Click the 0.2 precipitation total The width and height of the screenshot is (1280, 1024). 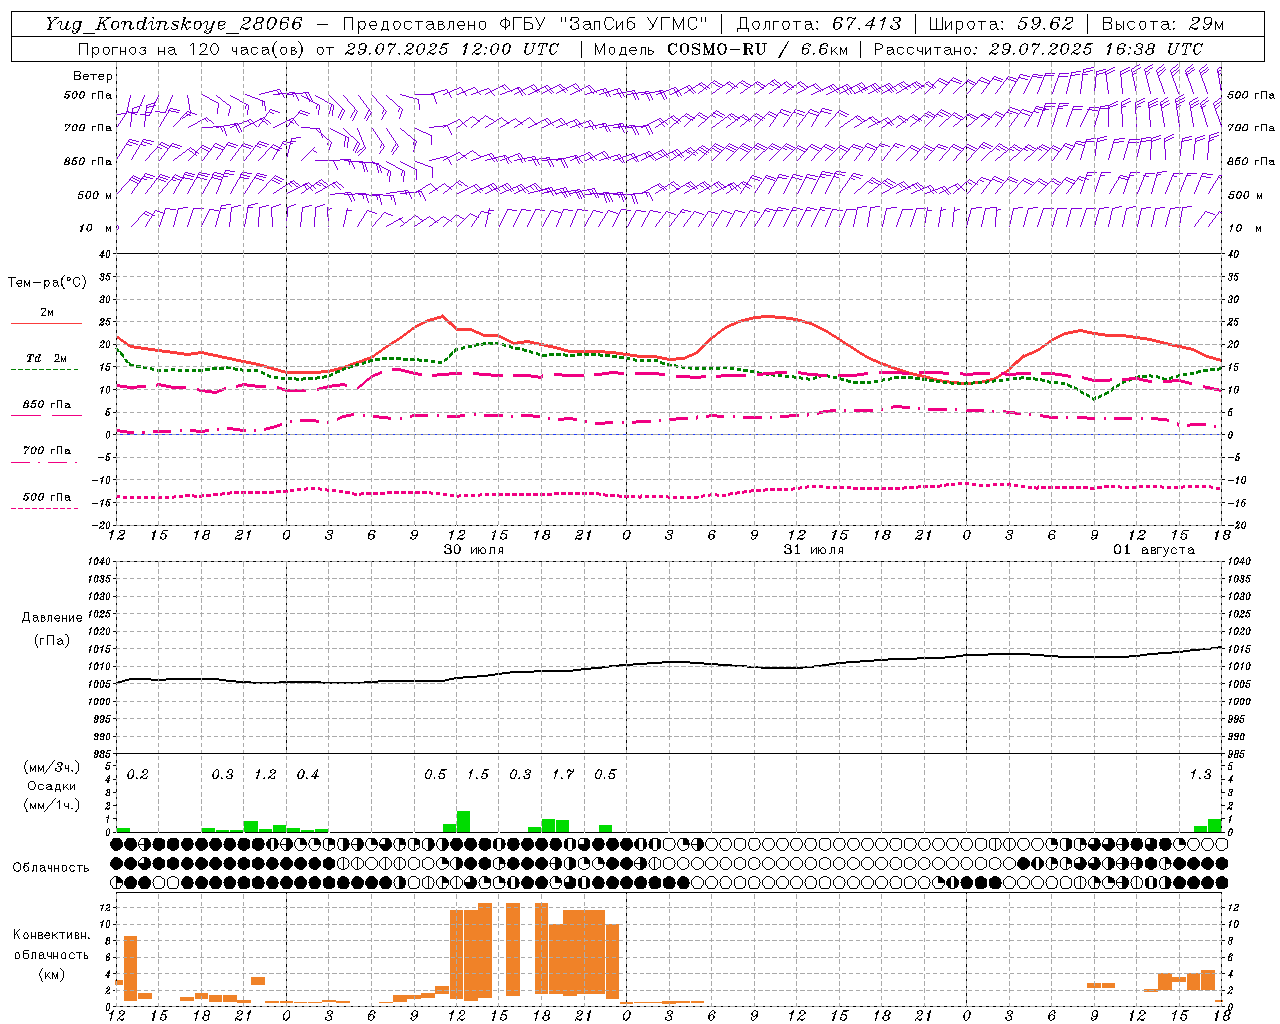[x=138, y=774]
